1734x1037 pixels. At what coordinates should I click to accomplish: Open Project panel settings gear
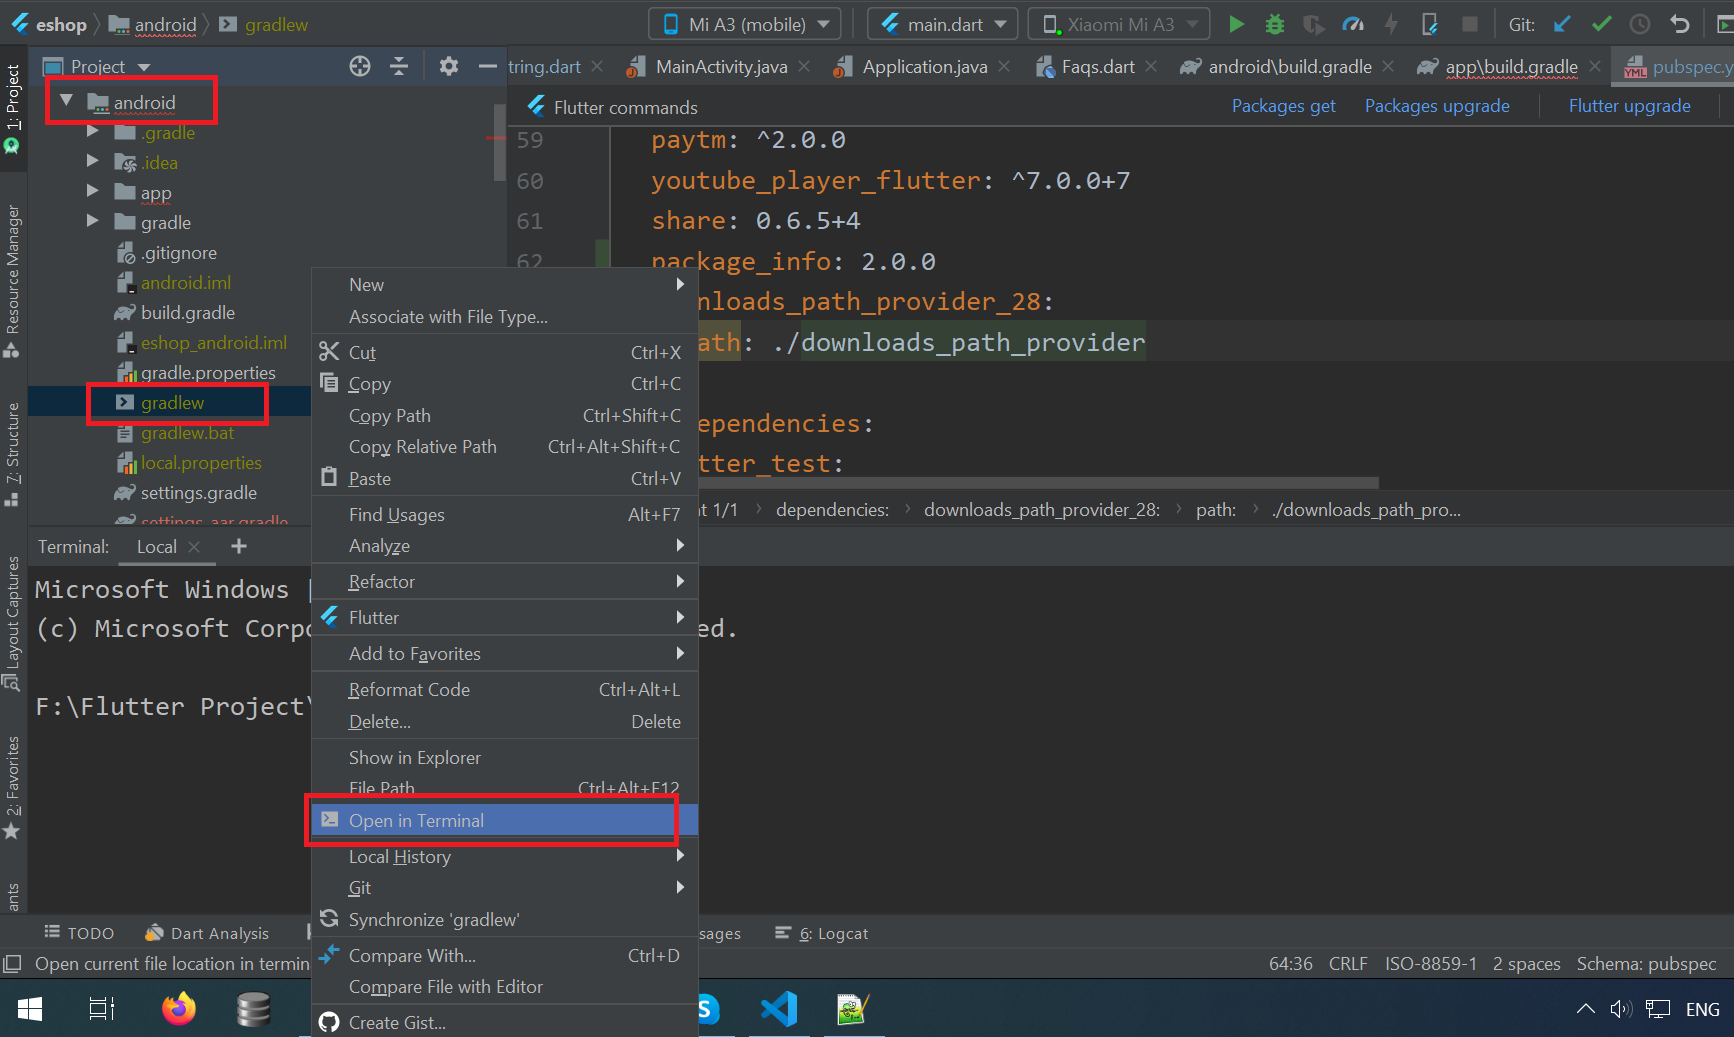point(448,66)
